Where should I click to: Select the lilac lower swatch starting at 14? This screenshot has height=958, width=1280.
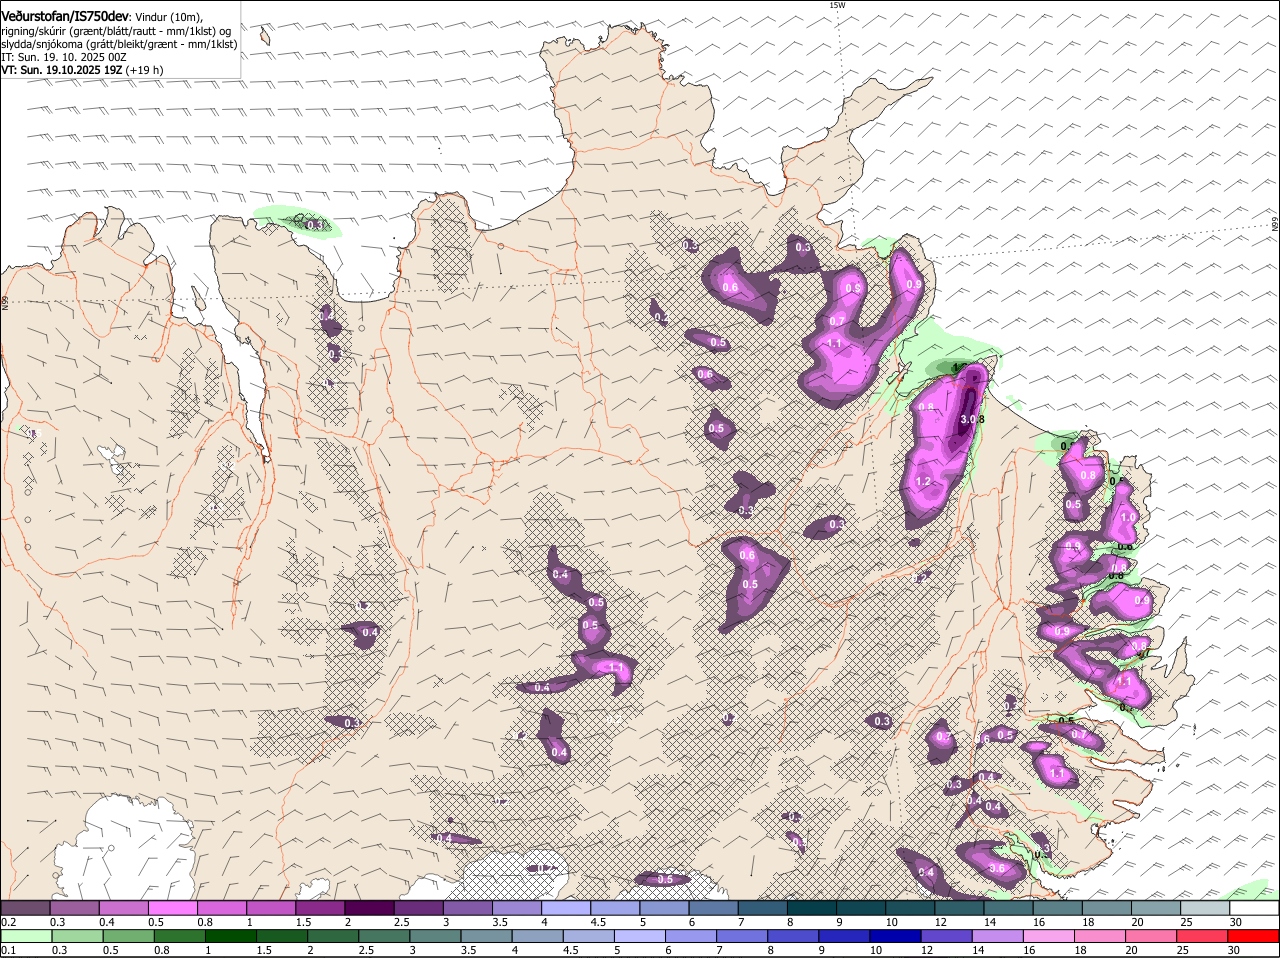click(996, 936)
